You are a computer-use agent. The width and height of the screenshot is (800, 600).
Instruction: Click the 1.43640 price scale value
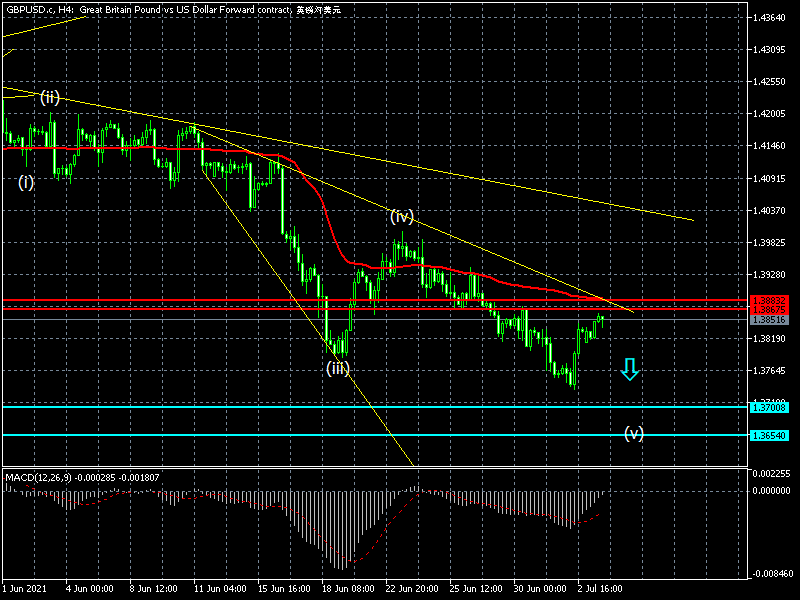769,18
